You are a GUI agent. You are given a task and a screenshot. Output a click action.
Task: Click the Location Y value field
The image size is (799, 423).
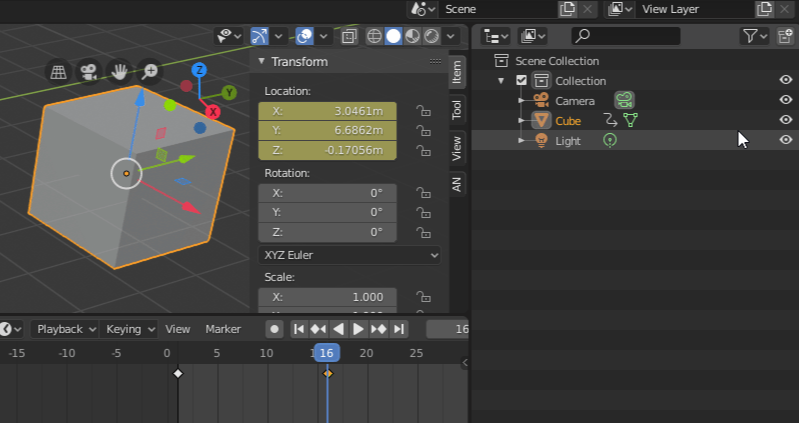[327, 130]
